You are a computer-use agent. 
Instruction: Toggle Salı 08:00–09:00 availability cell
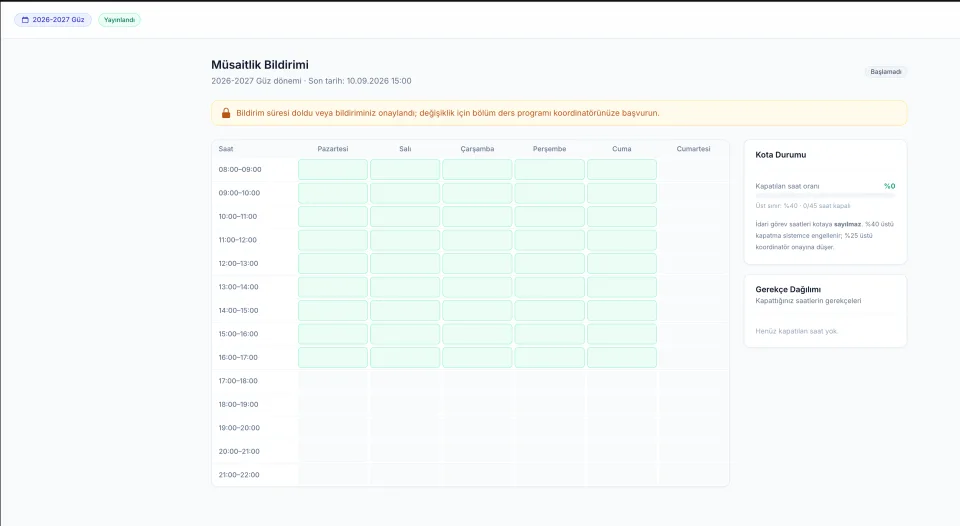(x=405, y=170)
